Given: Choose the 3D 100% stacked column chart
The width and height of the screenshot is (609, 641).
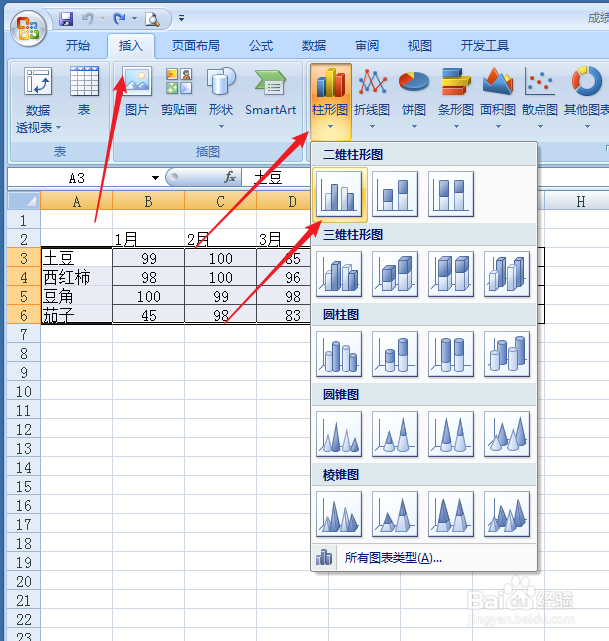Looking at the screenshot, I should click(x=451, y=274).
